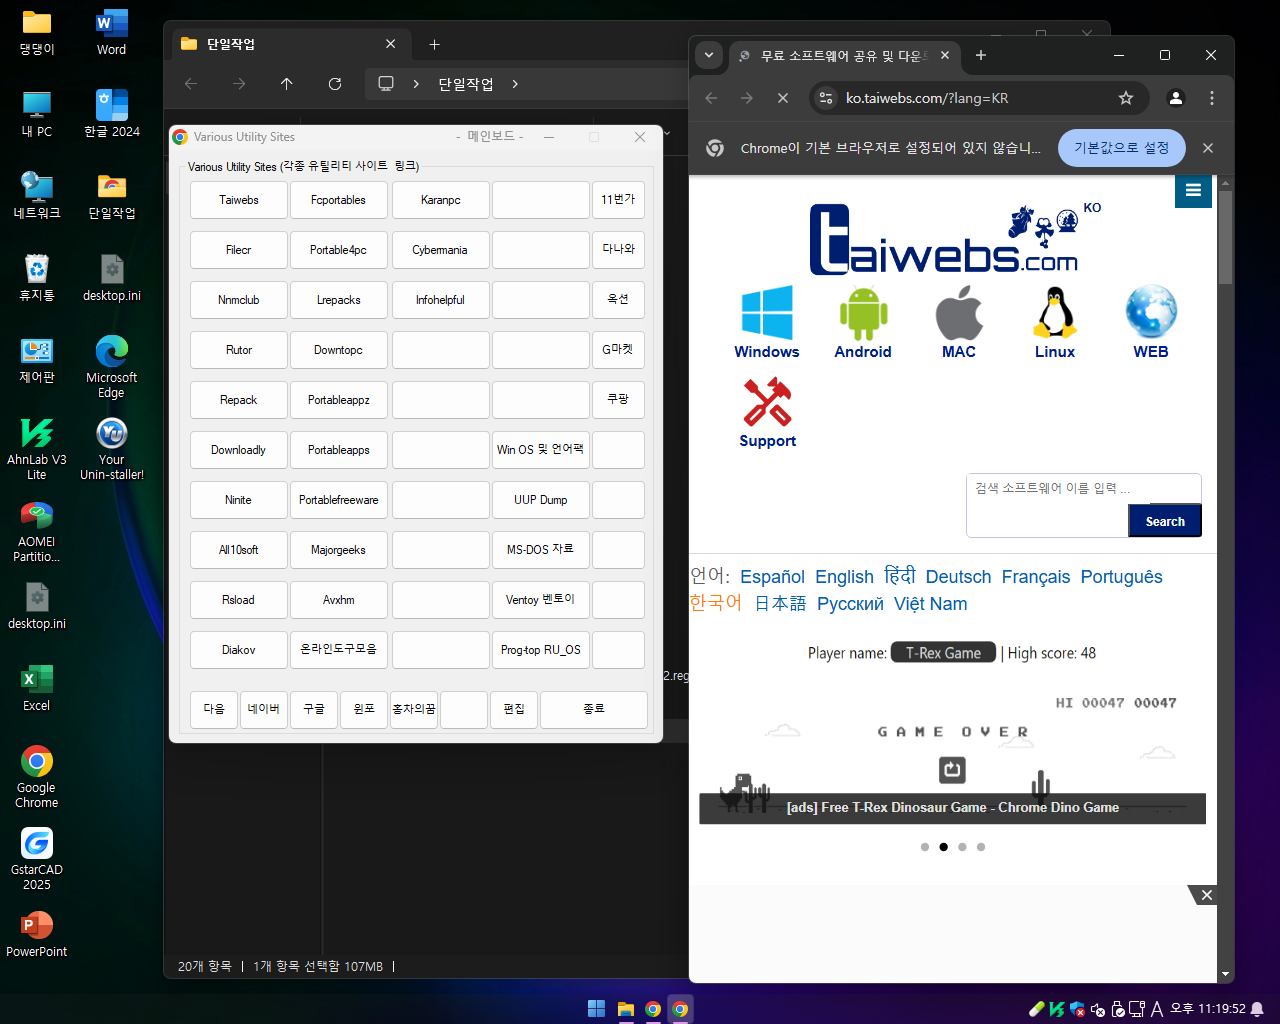1280x1024 pixels.
Task: Refresh the File Explorer window
Action: [x=335, y=84]
